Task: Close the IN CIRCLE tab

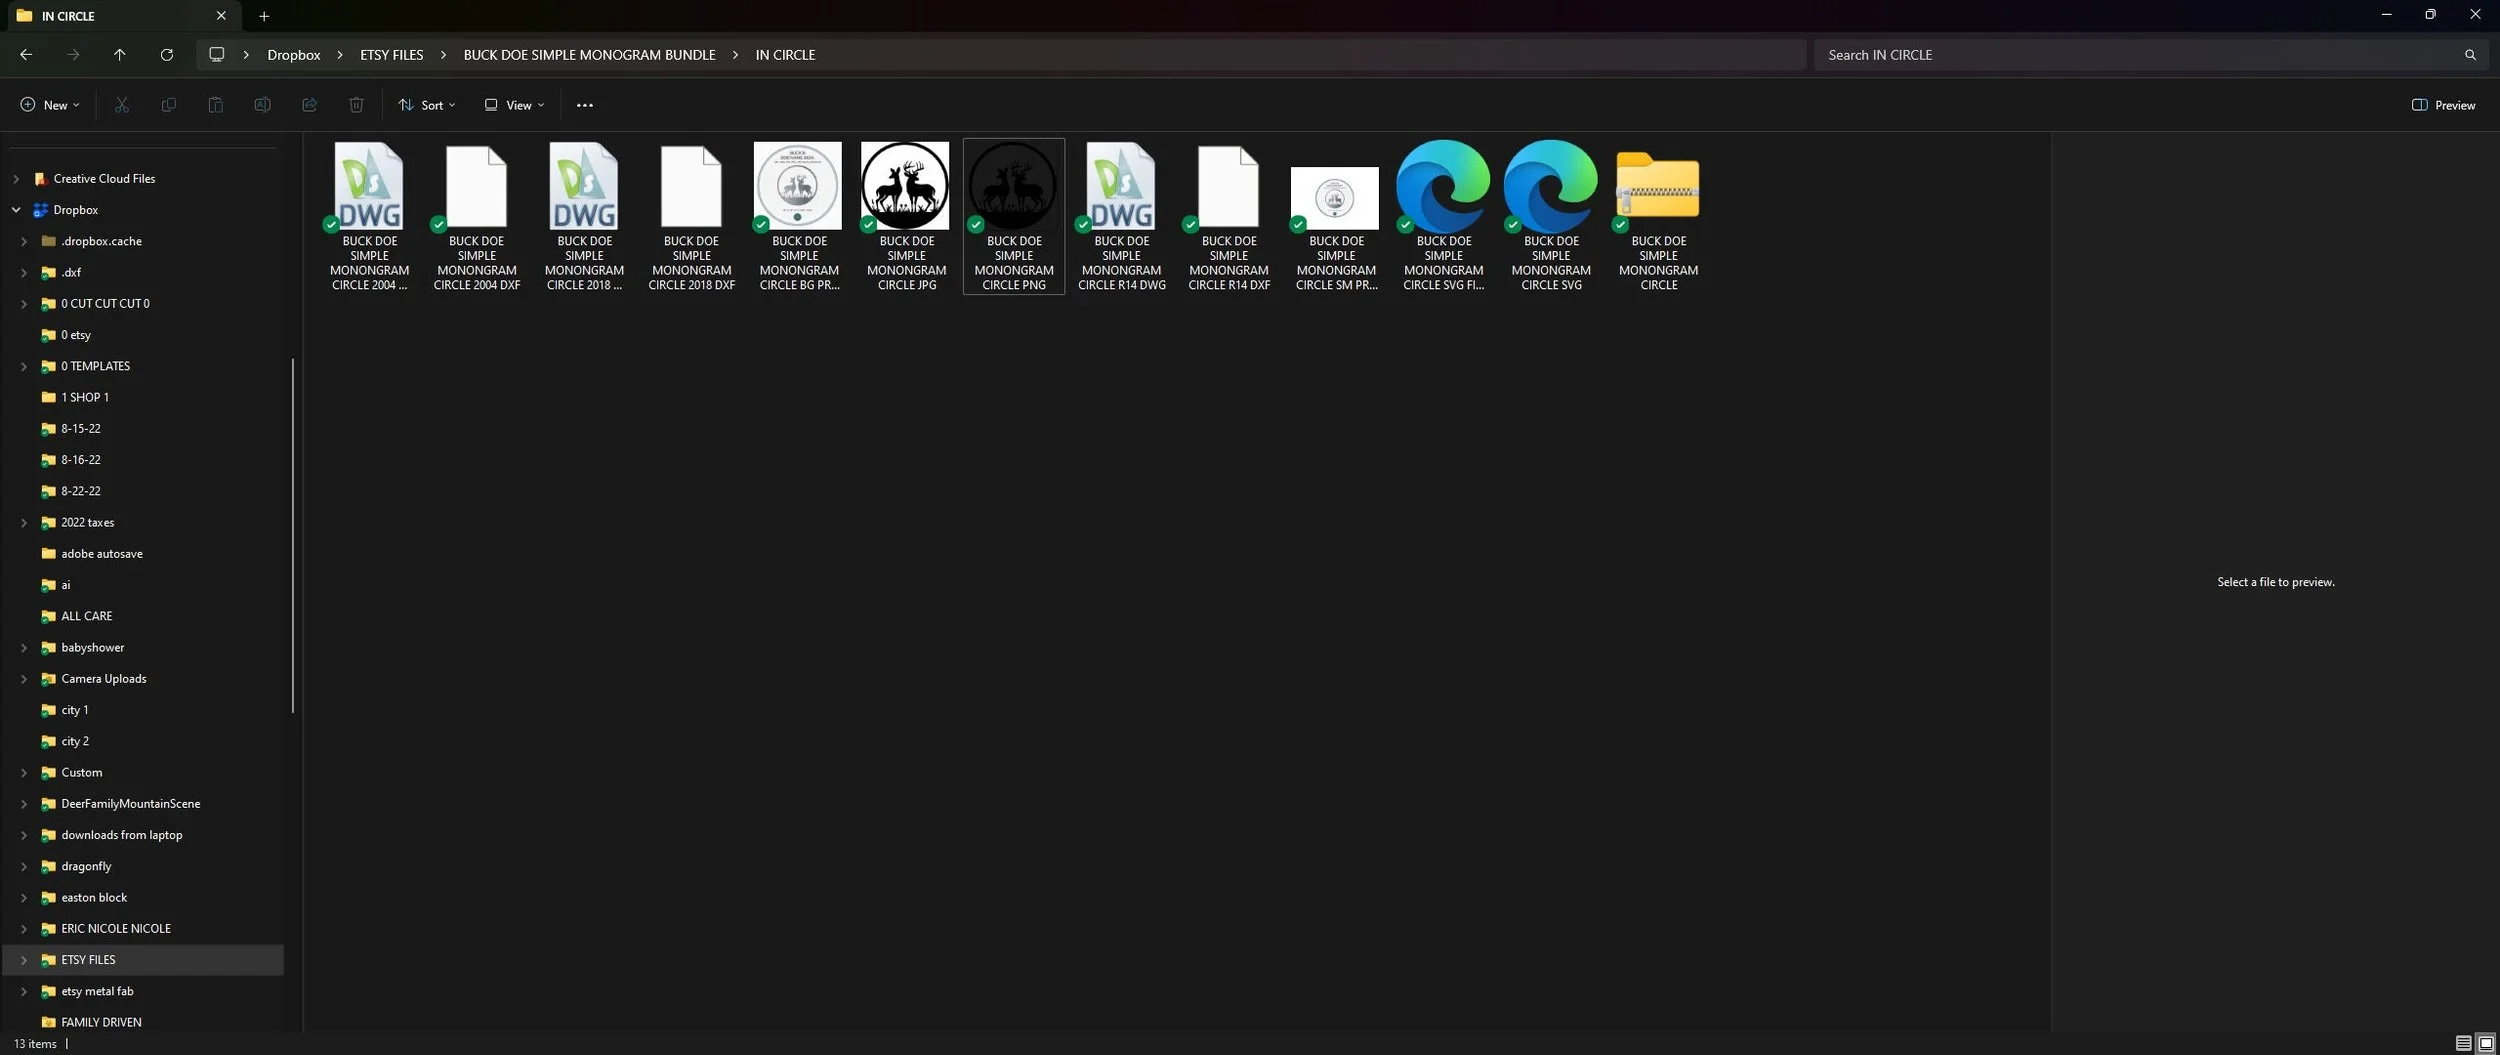Action: (x=221, y=16)
